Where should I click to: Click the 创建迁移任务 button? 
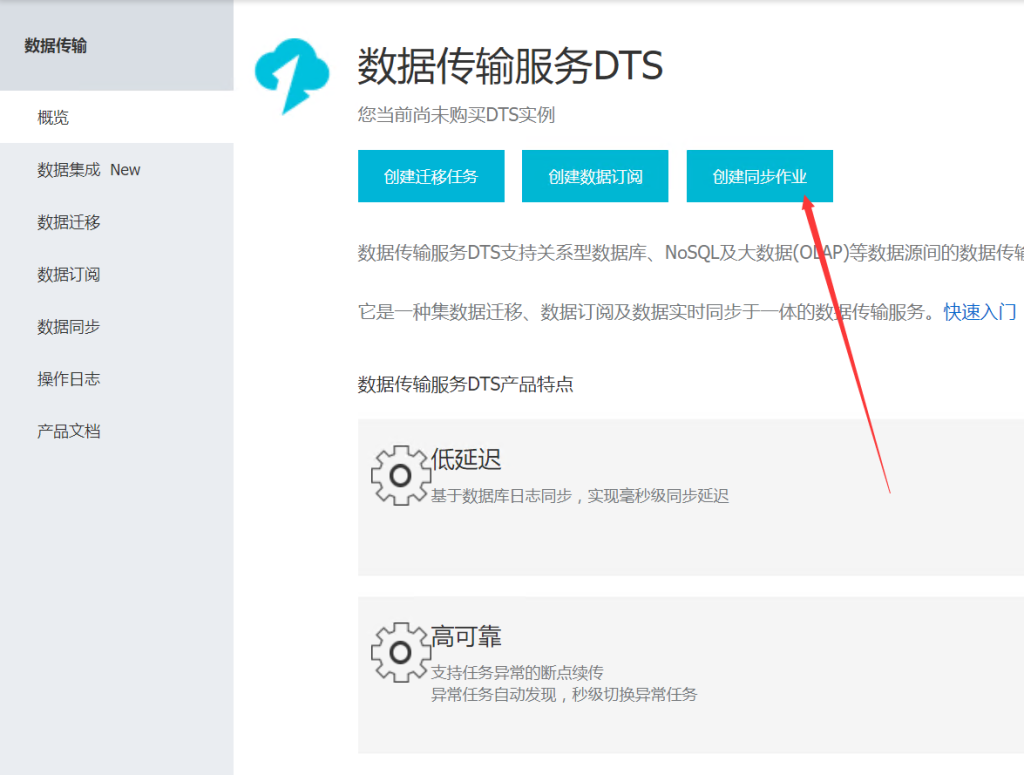[x=431, y=176]
